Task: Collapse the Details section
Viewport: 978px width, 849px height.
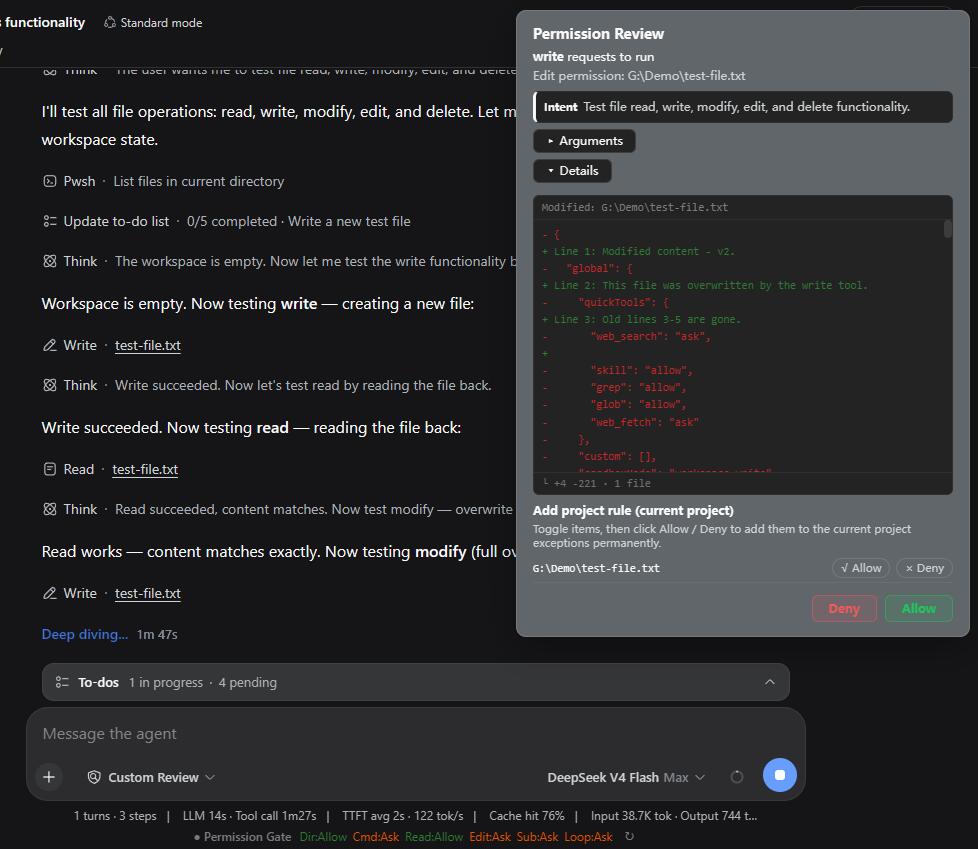Action: pyautogui.click(x=572, y=171)
